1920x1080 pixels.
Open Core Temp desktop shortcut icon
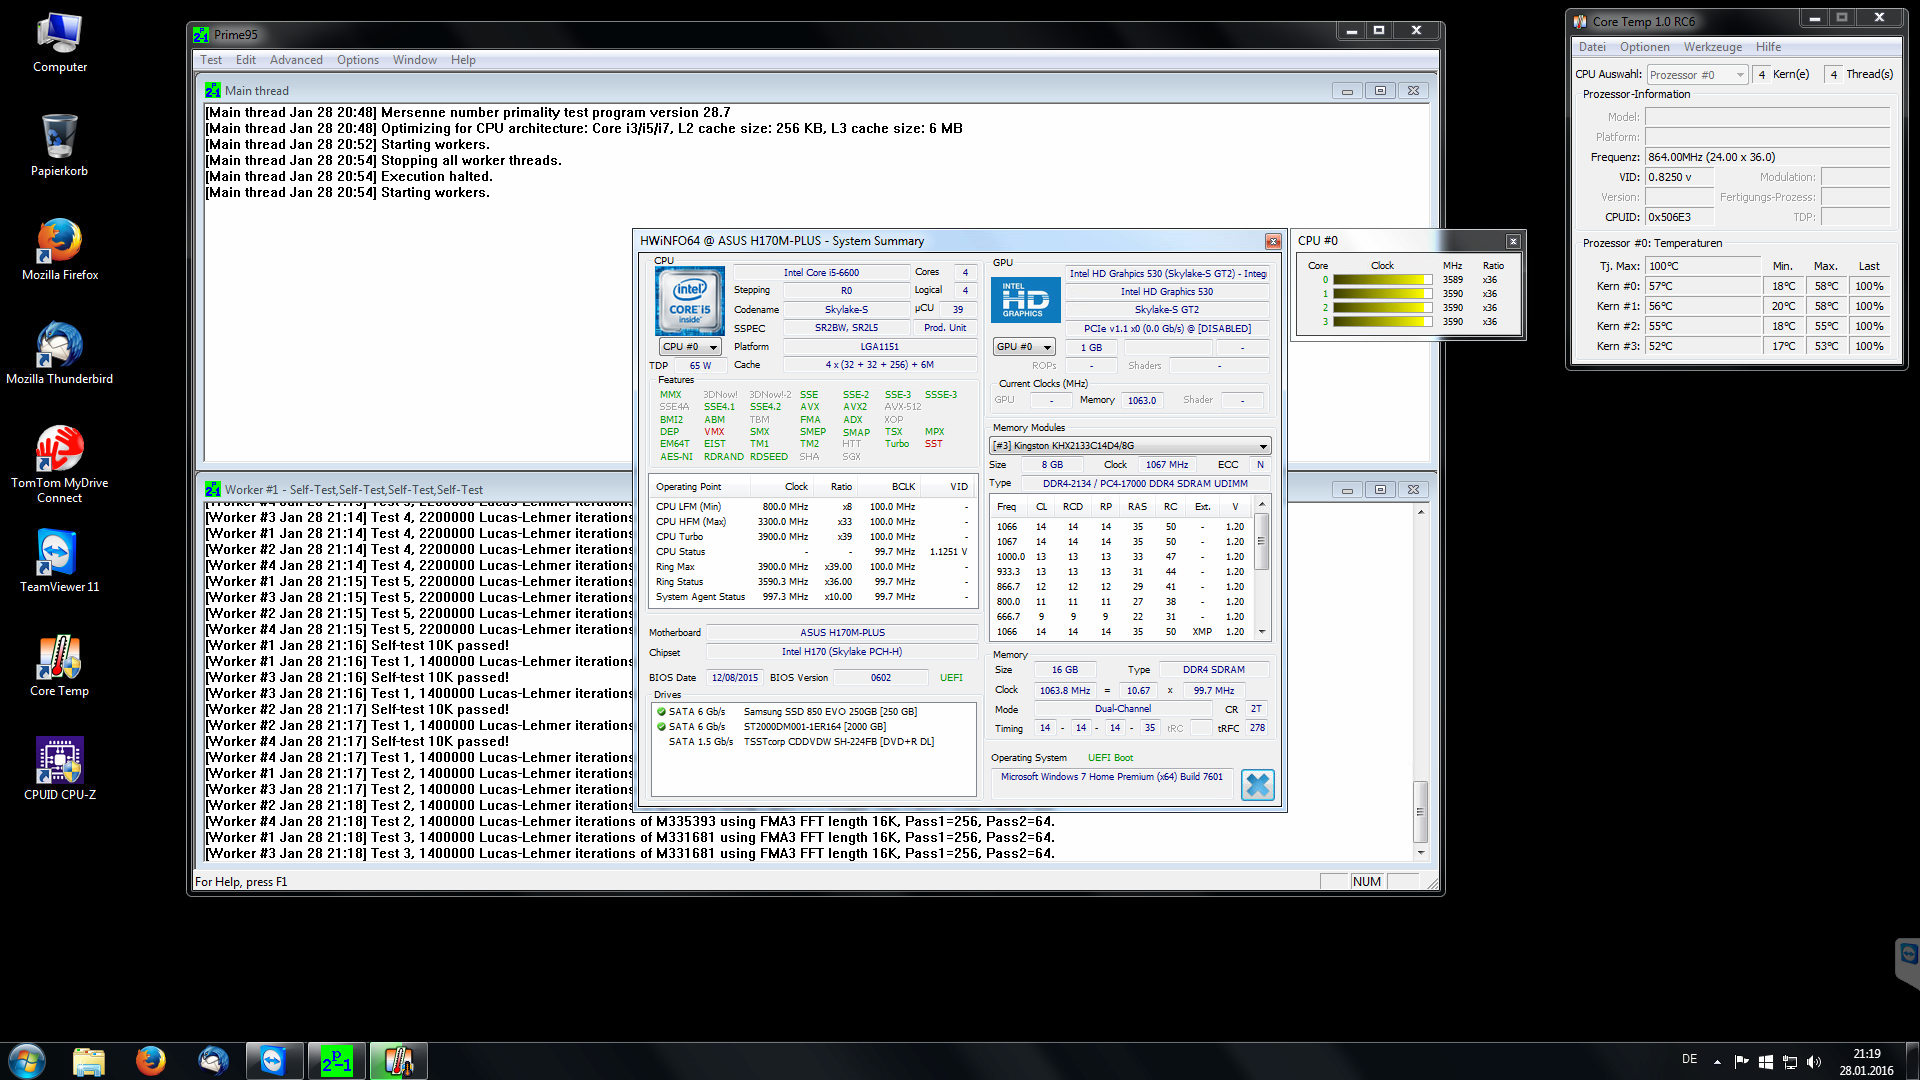(x=60, y=659)
